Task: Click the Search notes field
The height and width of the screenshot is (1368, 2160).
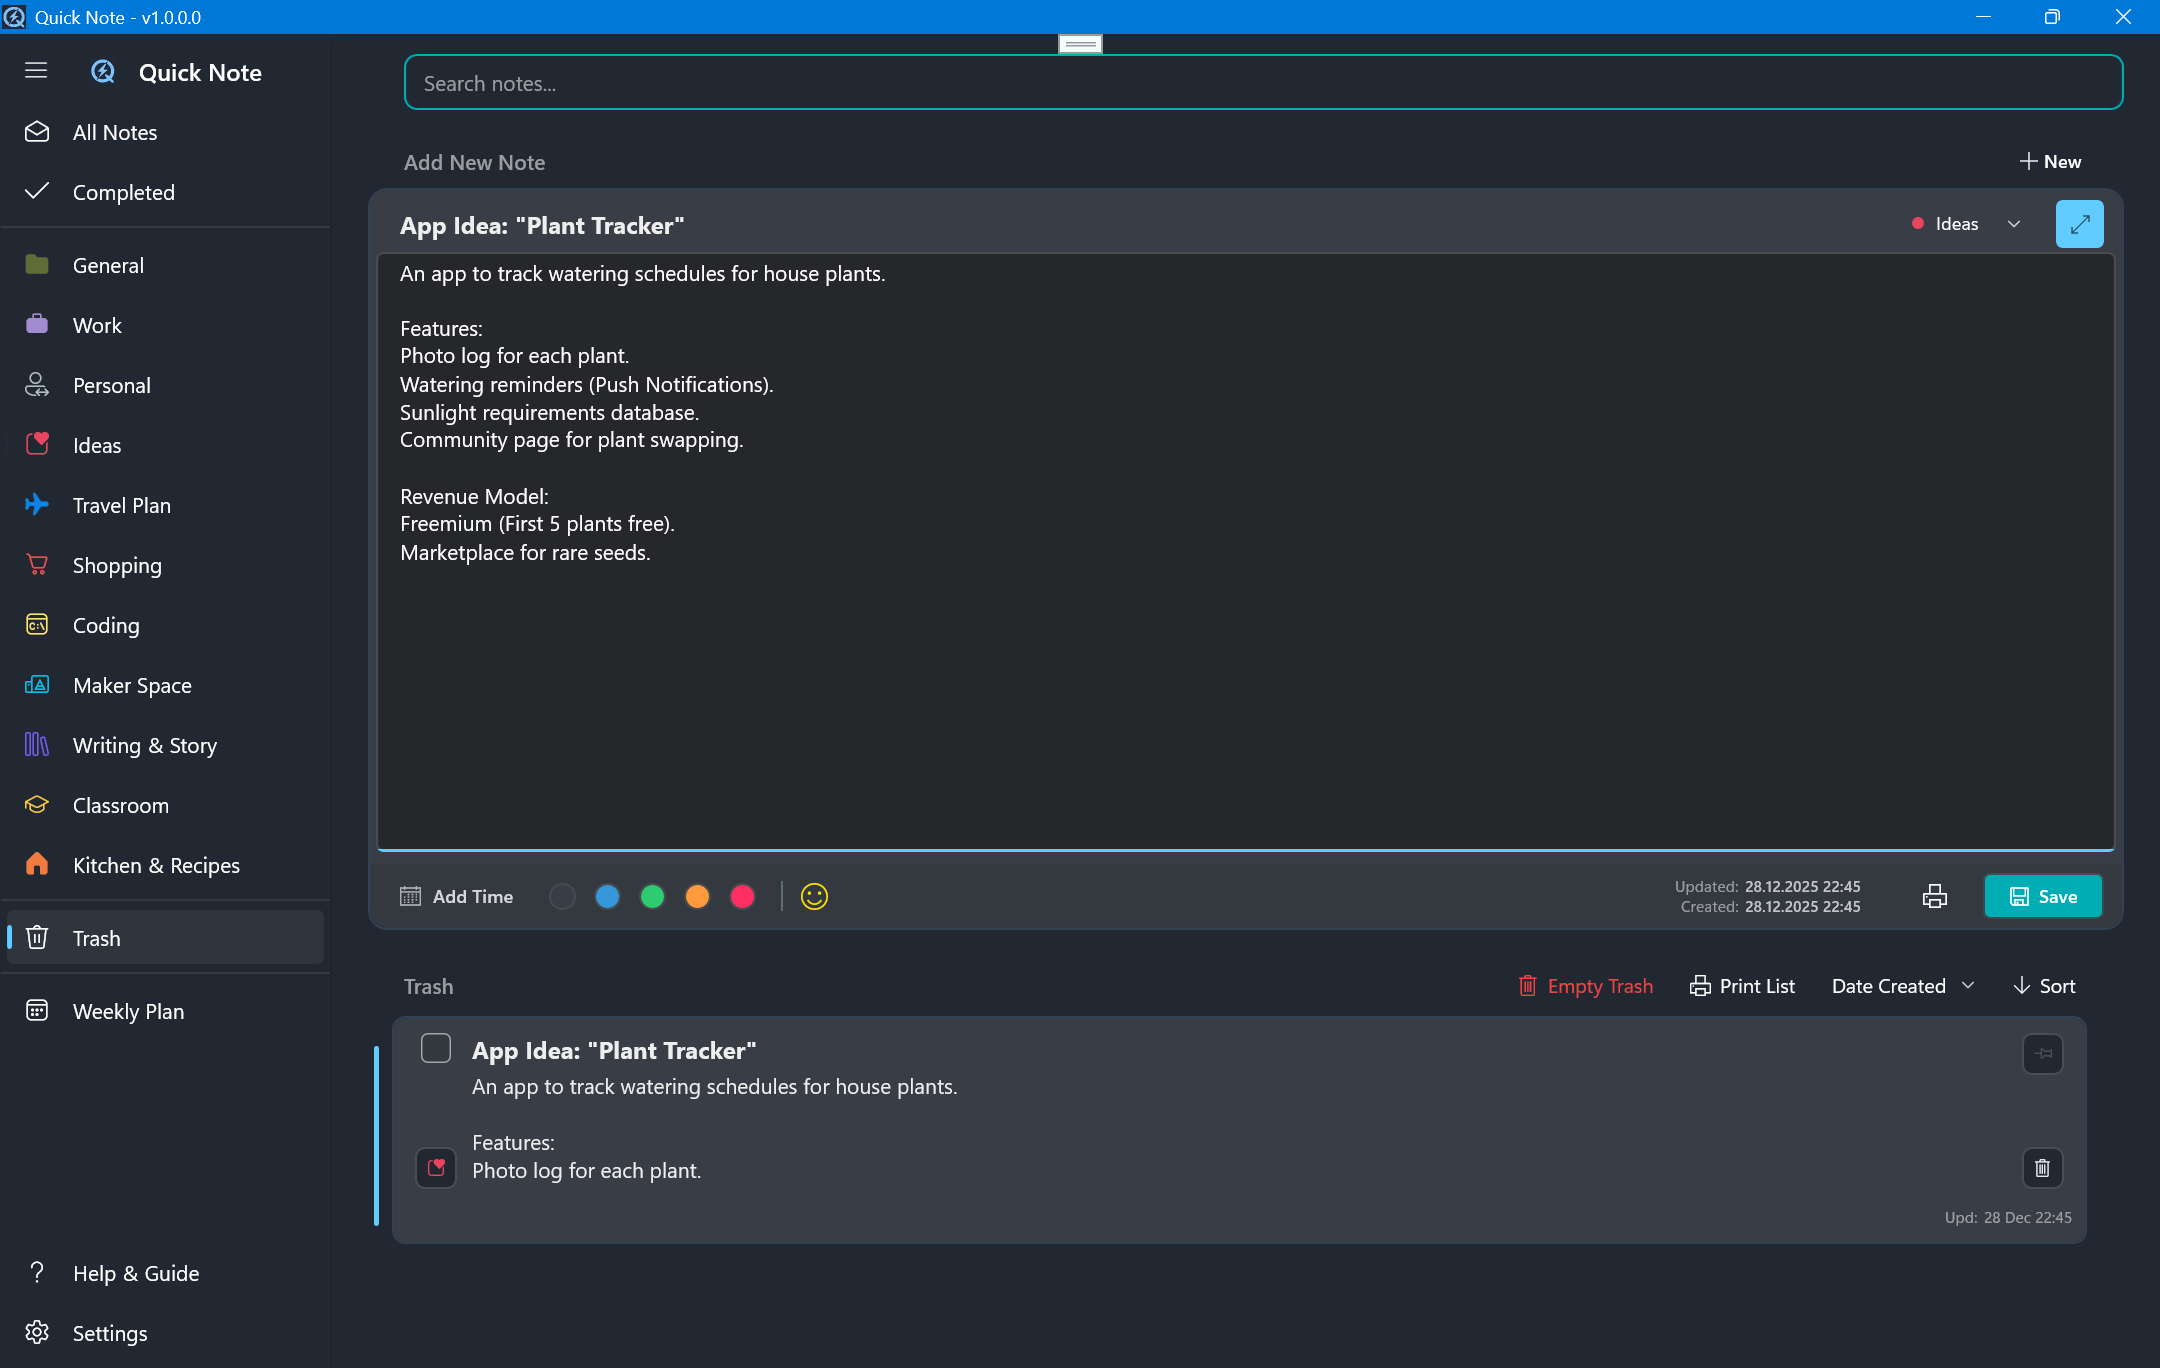Action: tap(1262, 83)
